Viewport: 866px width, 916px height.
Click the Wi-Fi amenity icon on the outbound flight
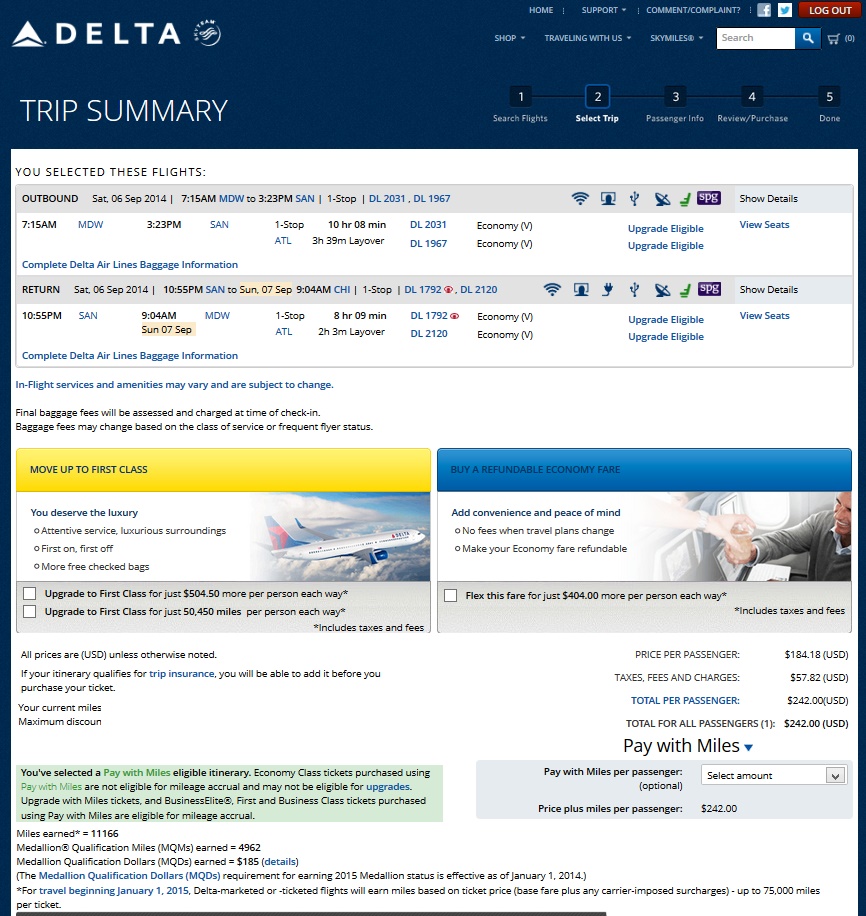click(580, 199)
